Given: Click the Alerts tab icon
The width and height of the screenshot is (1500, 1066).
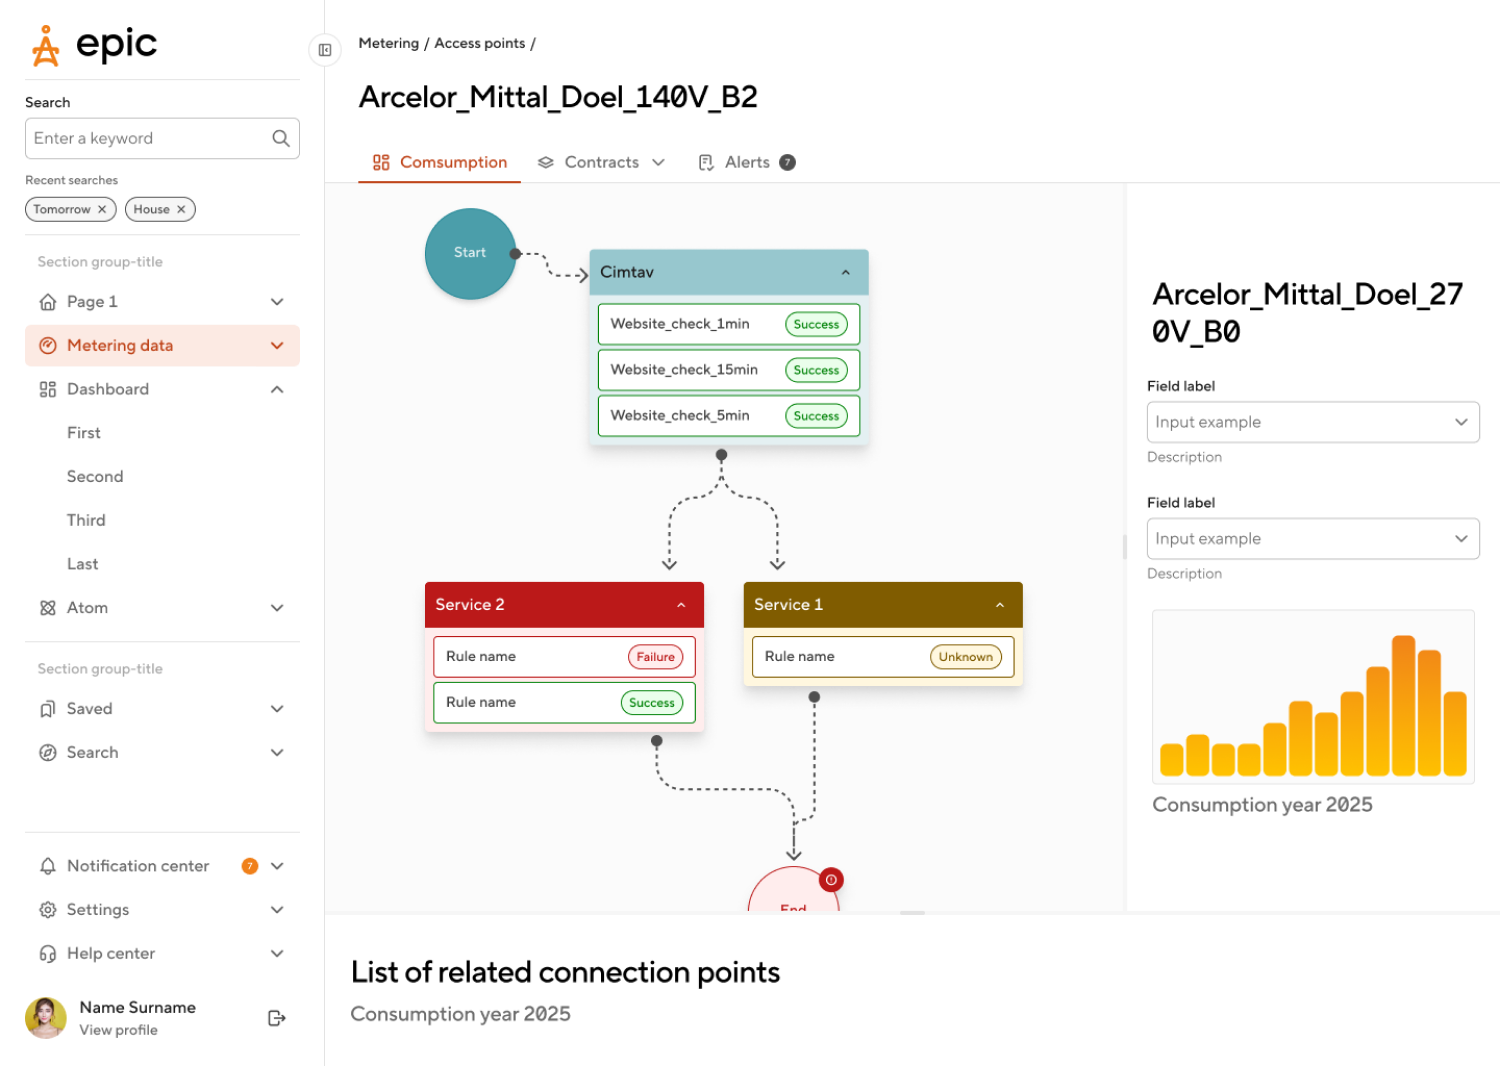Looking at the screenshot, I should point(706,162).
